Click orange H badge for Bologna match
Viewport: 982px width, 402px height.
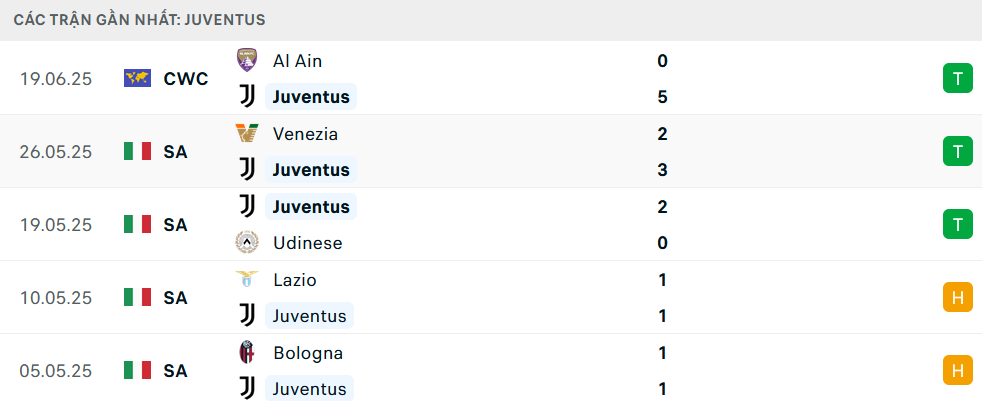click(957, 370)
